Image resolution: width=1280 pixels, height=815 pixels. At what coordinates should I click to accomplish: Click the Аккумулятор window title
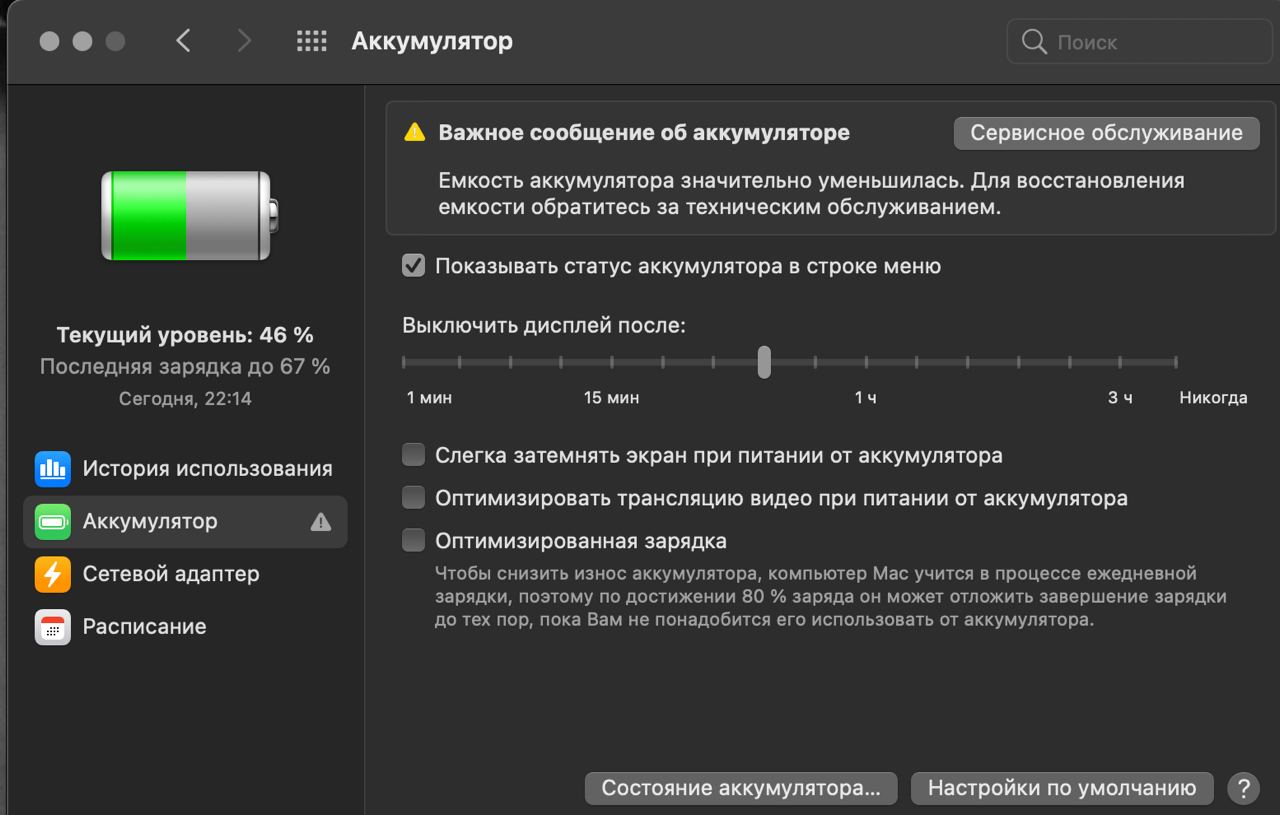tap(432, 41)
